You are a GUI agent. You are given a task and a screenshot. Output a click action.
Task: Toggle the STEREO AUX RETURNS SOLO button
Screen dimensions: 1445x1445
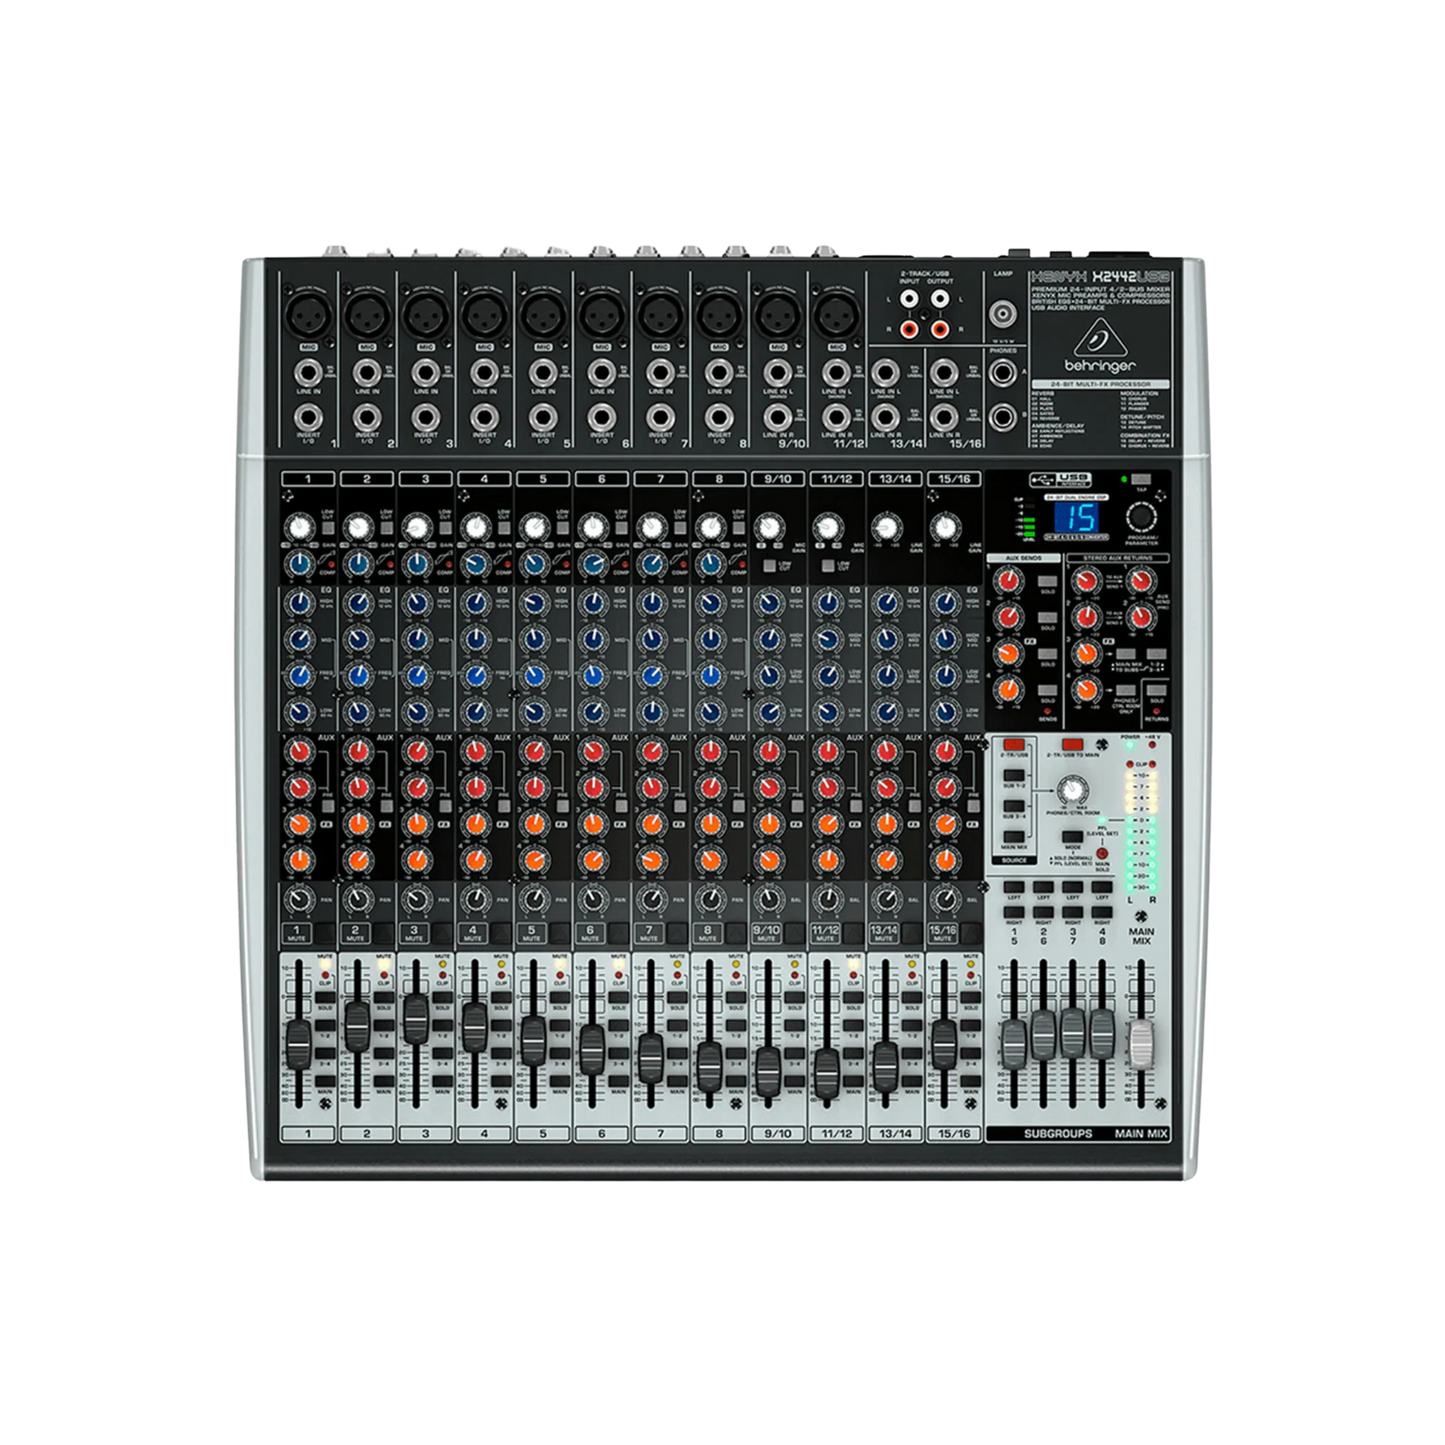coord(1157,690)
